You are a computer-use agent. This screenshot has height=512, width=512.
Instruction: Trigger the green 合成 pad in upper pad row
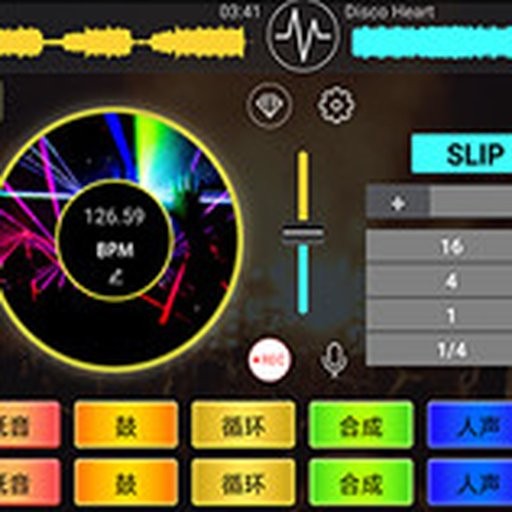point(361,425)
